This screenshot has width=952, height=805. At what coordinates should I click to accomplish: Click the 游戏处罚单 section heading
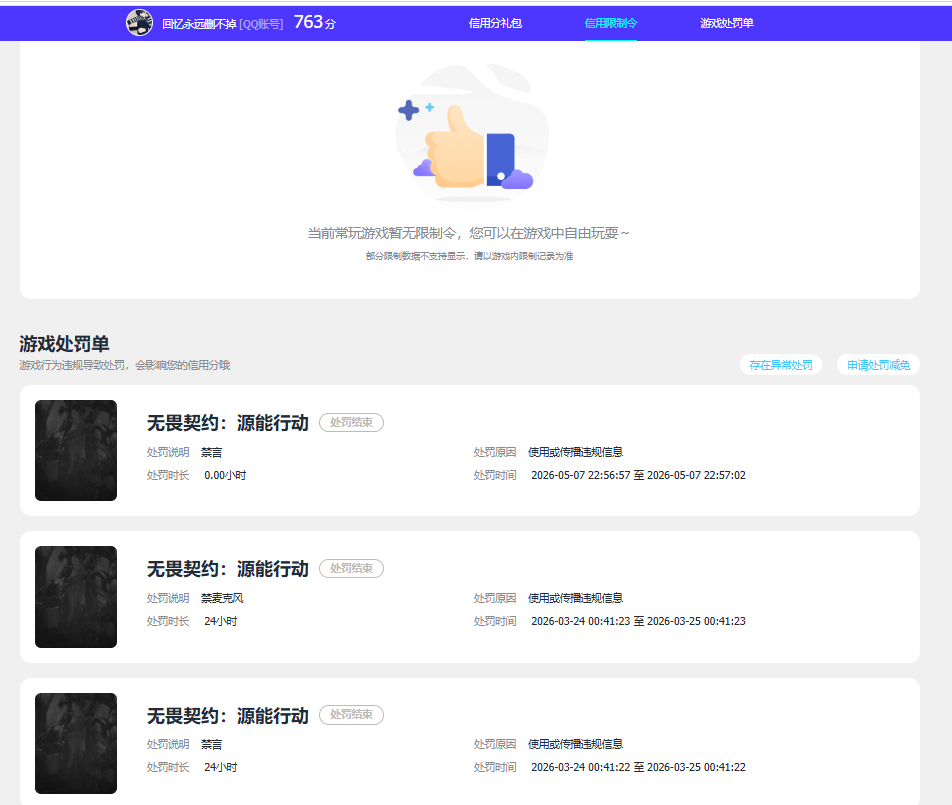[x=64, y=344]
